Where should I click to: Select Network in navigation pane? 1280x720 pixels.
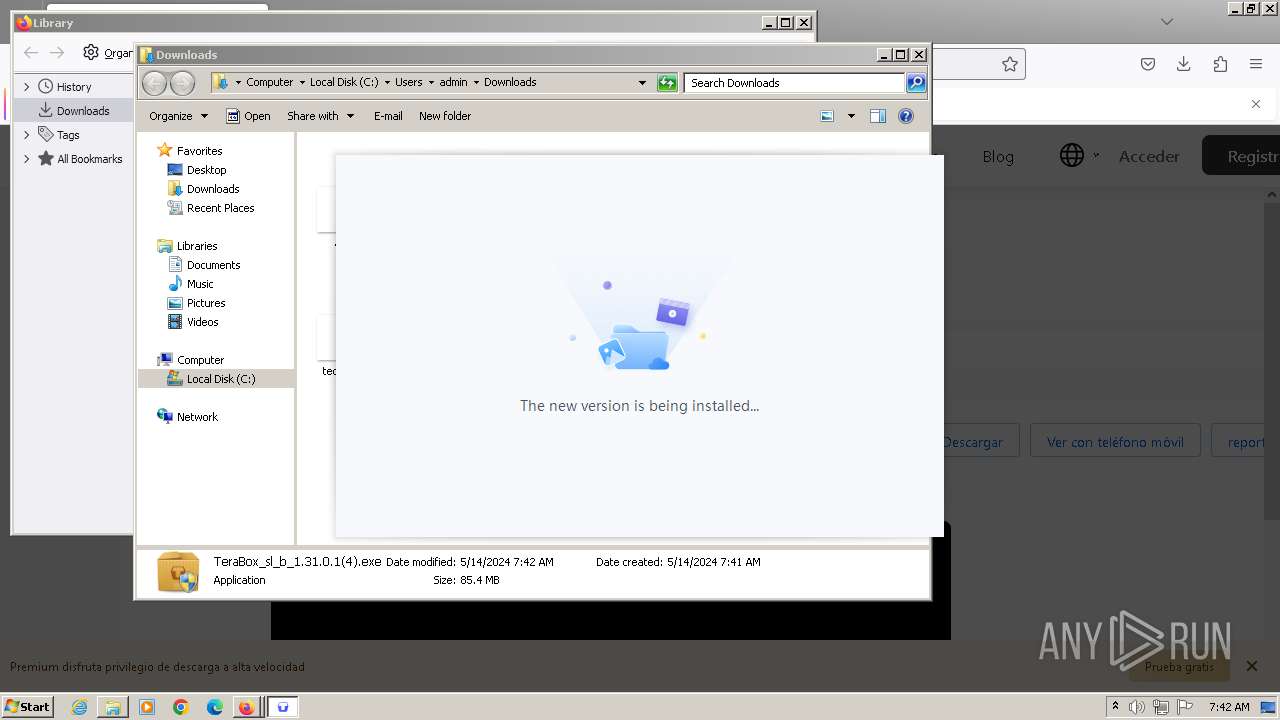click(x=197, y=417)
